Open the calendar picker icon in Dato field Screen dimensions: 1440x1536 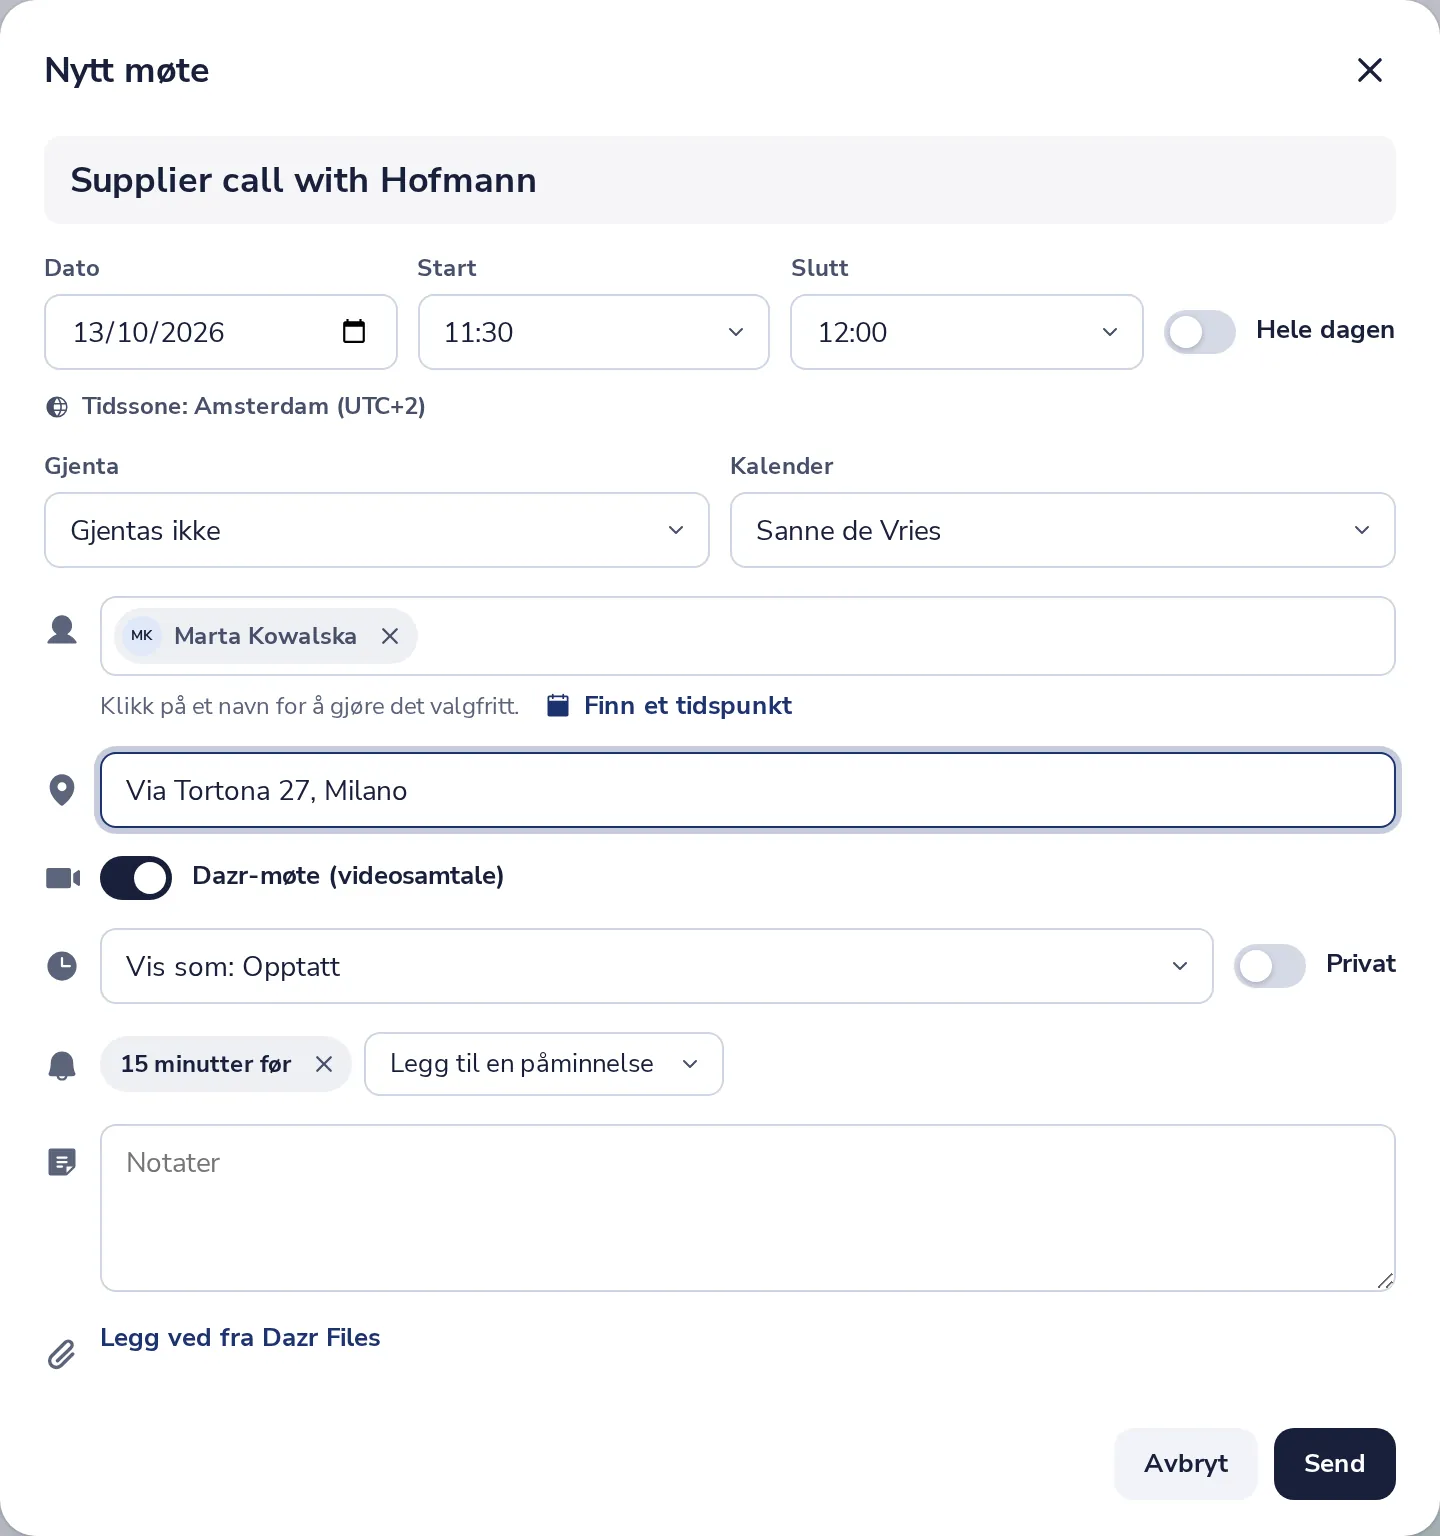pyautogui.click(x=354, y=331)
